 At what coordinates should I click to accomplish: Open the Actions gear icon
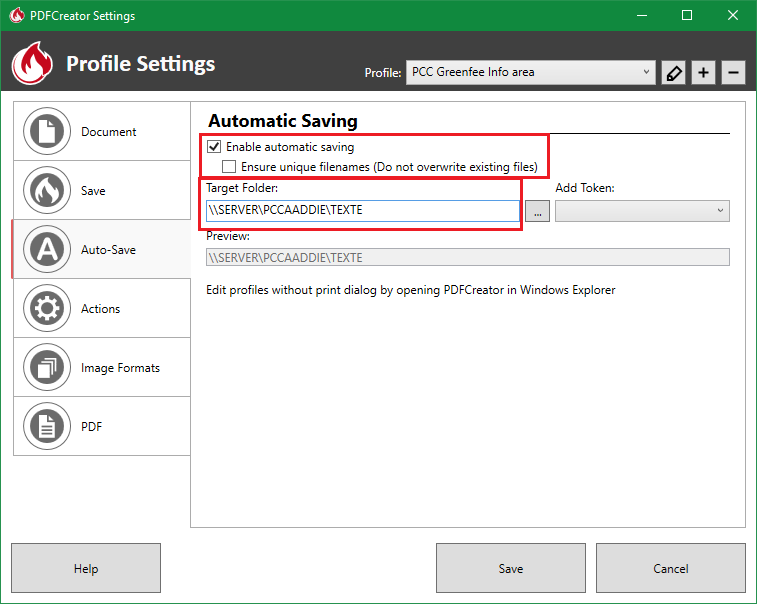point(44,309)
